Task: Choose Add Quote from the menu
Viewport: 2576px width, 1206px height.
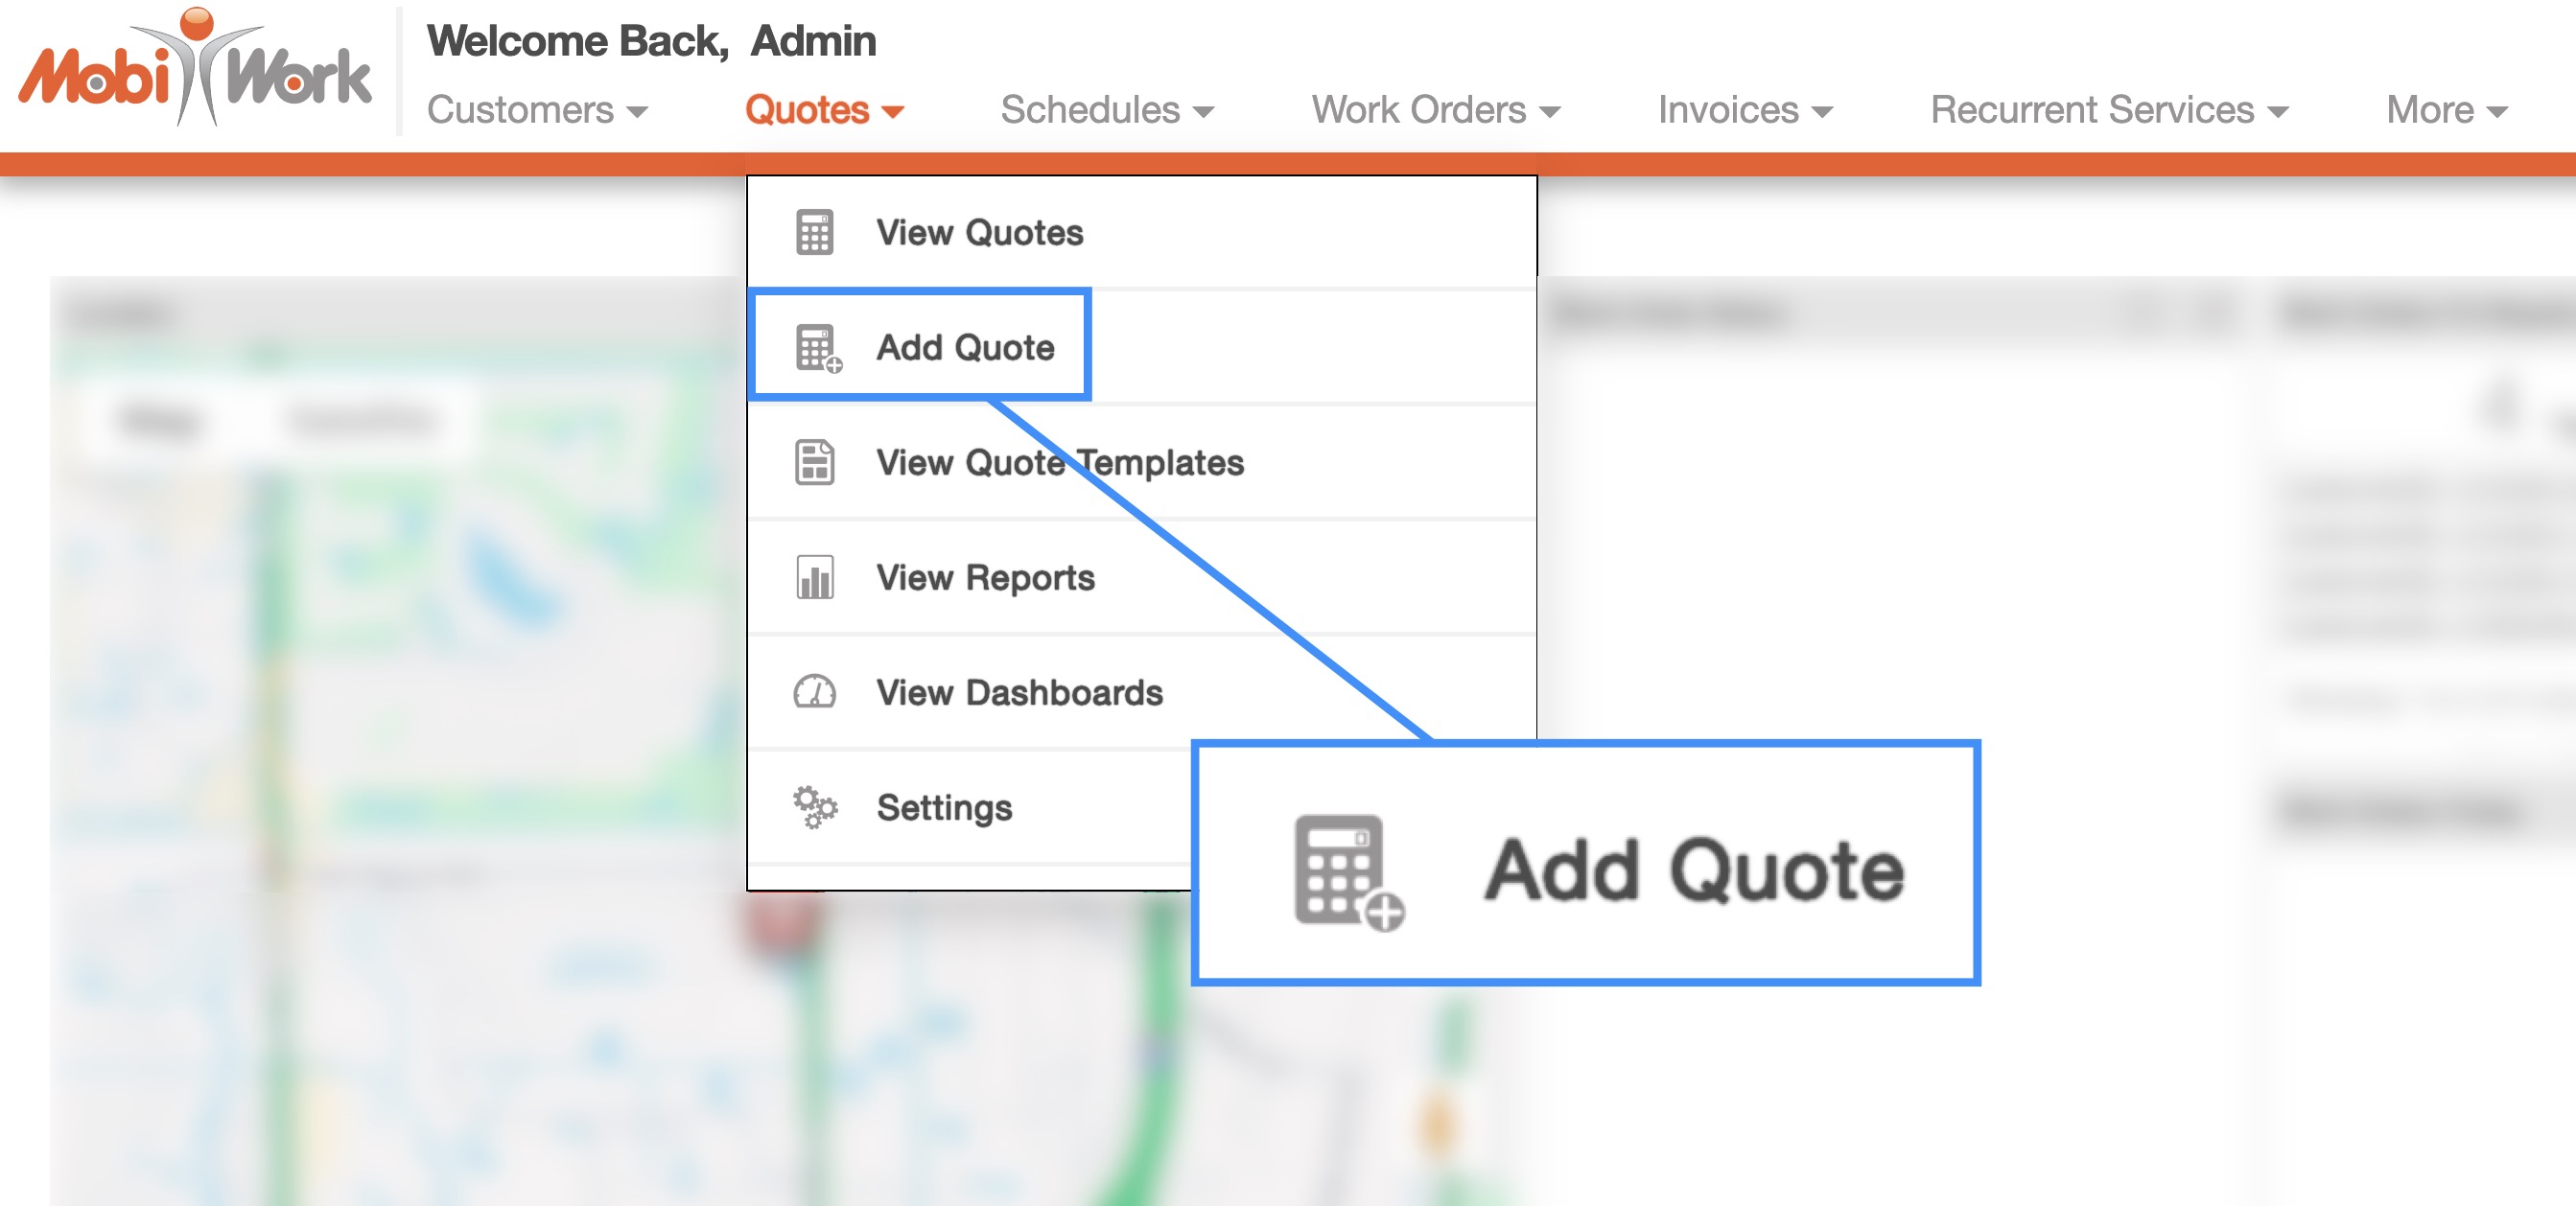Action: (x=964, y=347)
